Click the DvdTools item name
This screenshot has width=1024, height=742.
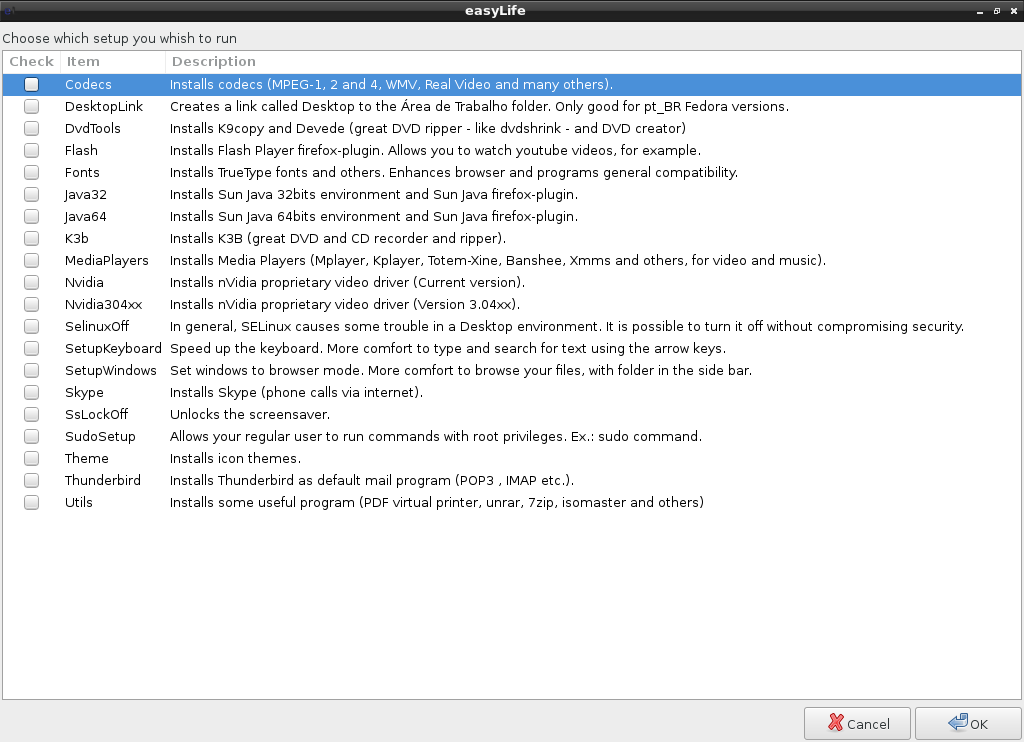point(93,129)
